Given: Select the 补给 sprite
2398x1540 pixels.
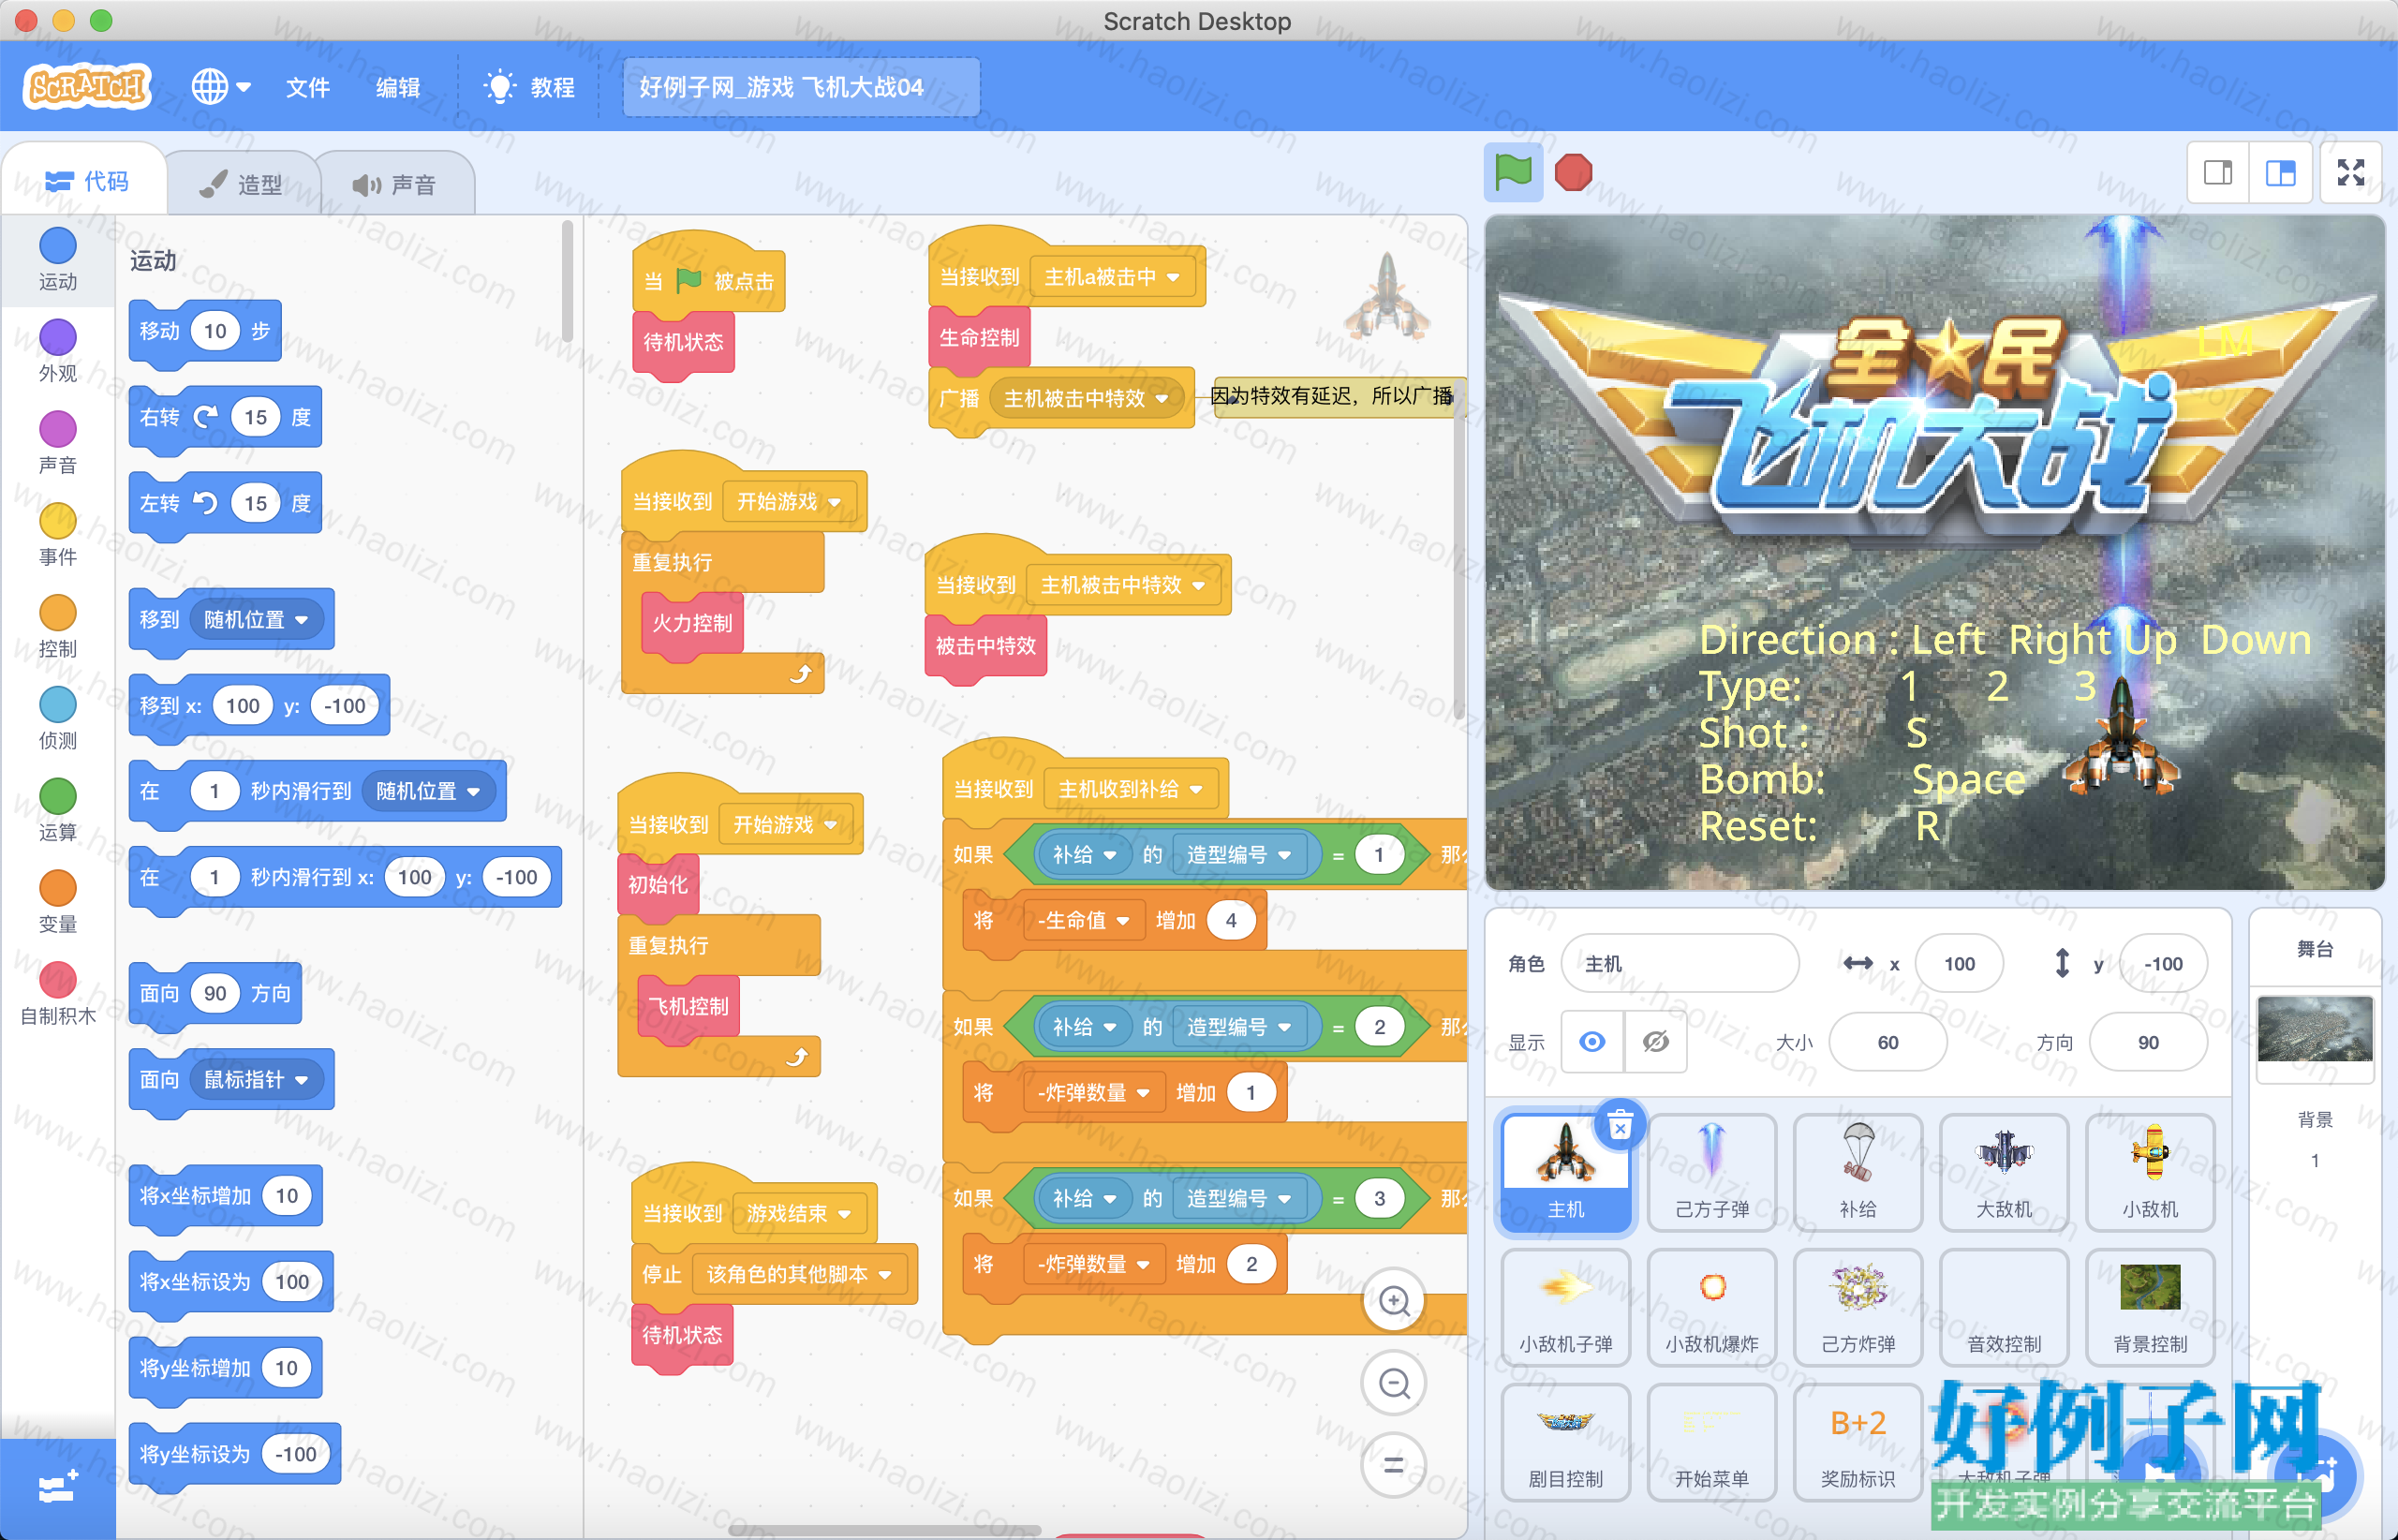Looking at the screenshot, I should (1858, 1172).
